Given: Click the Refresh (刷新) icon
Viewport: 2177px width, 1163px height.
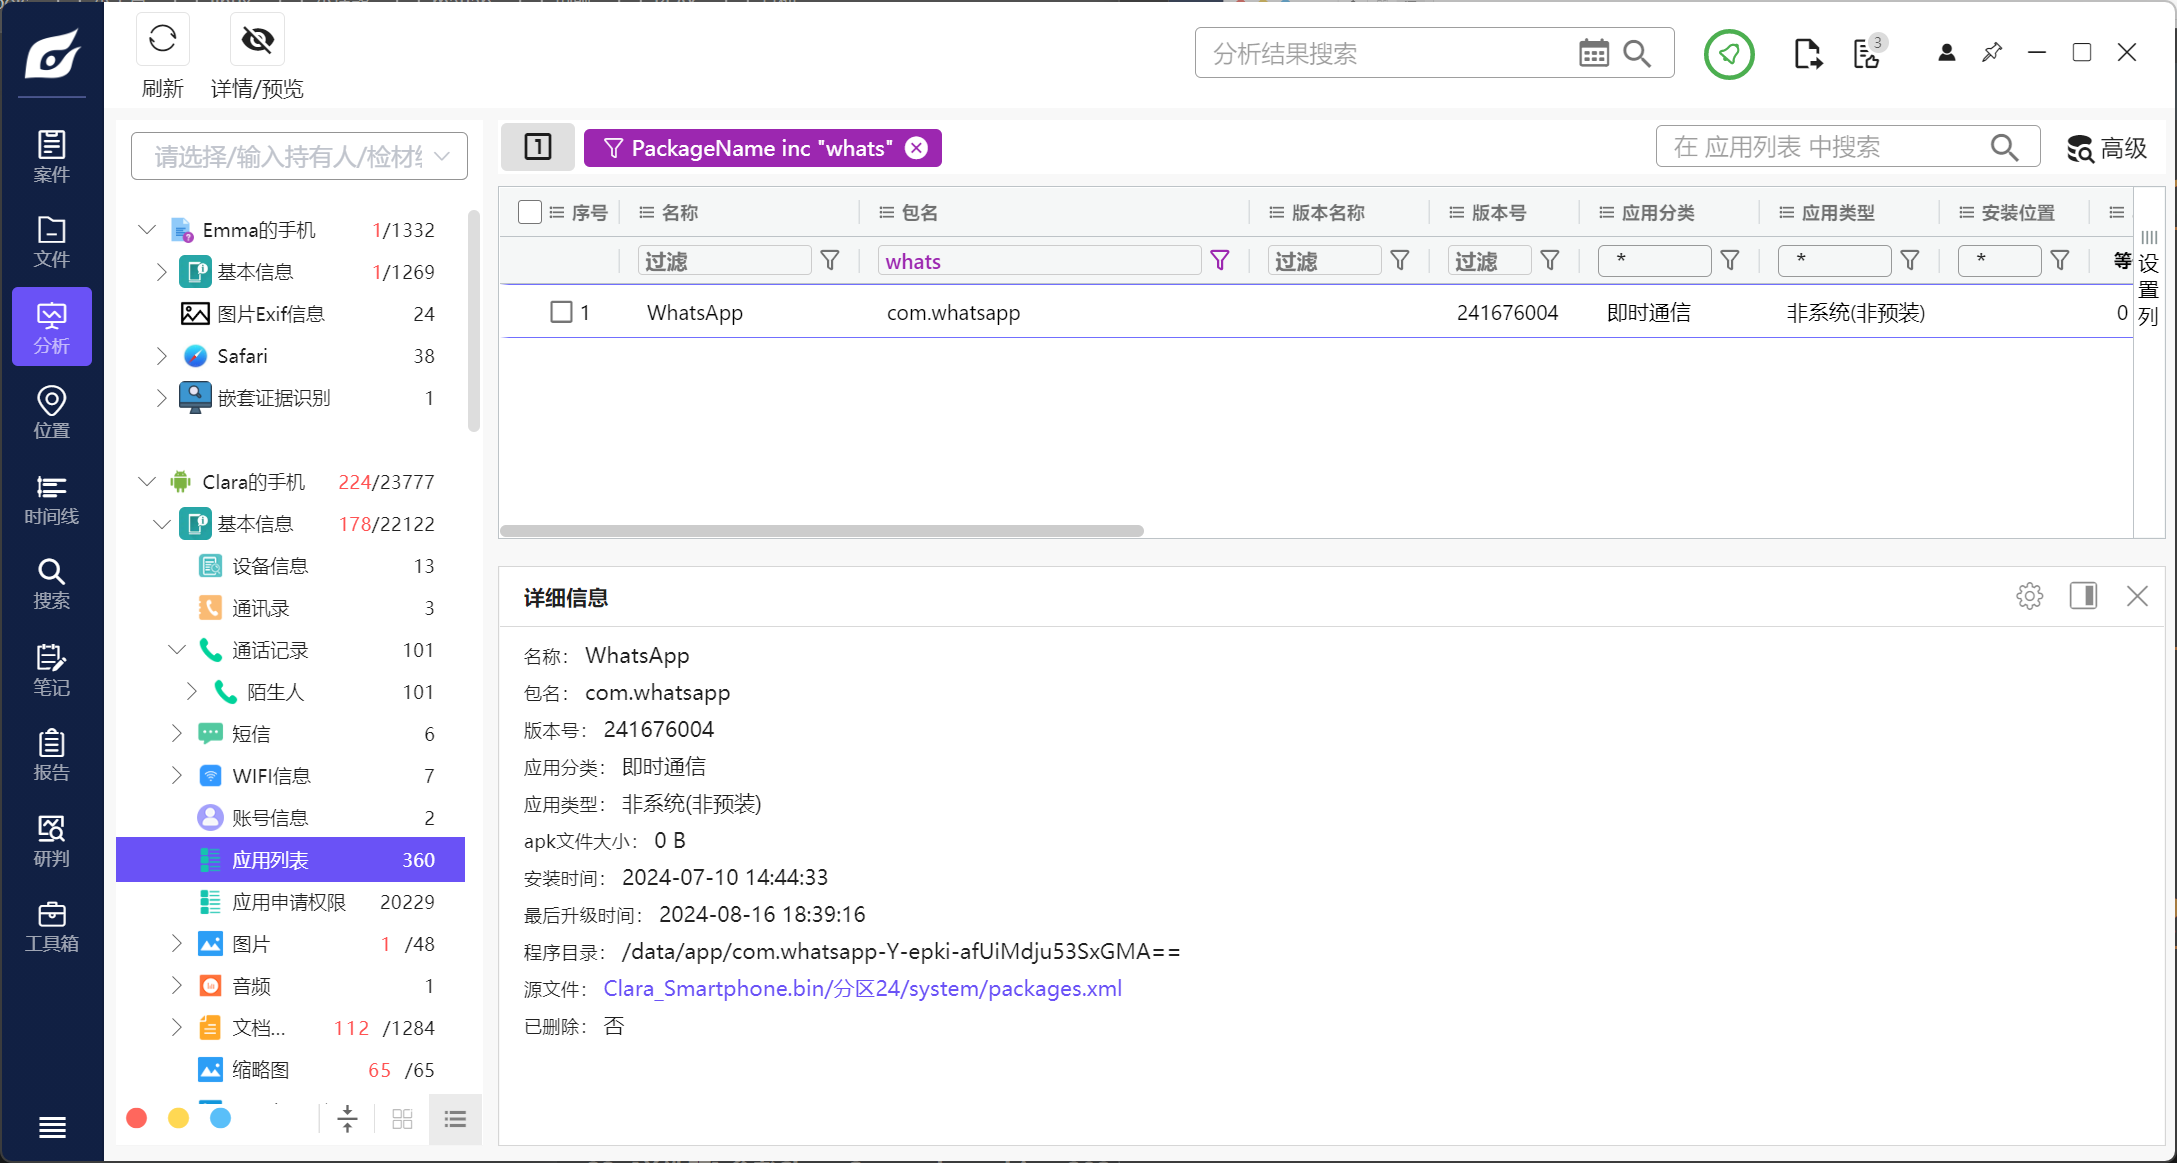Looking at the screenshot, I should pyautogui.click(x=162, y=40).
